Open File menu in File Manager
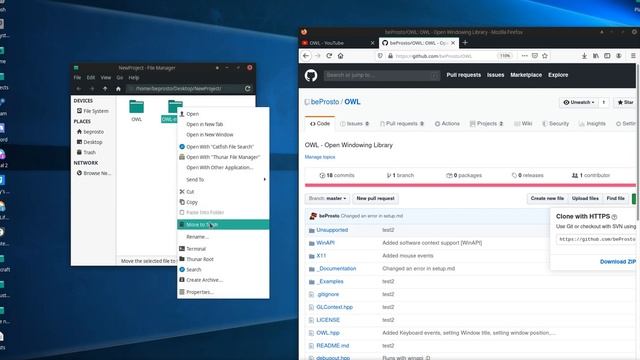 pos(77,78)
